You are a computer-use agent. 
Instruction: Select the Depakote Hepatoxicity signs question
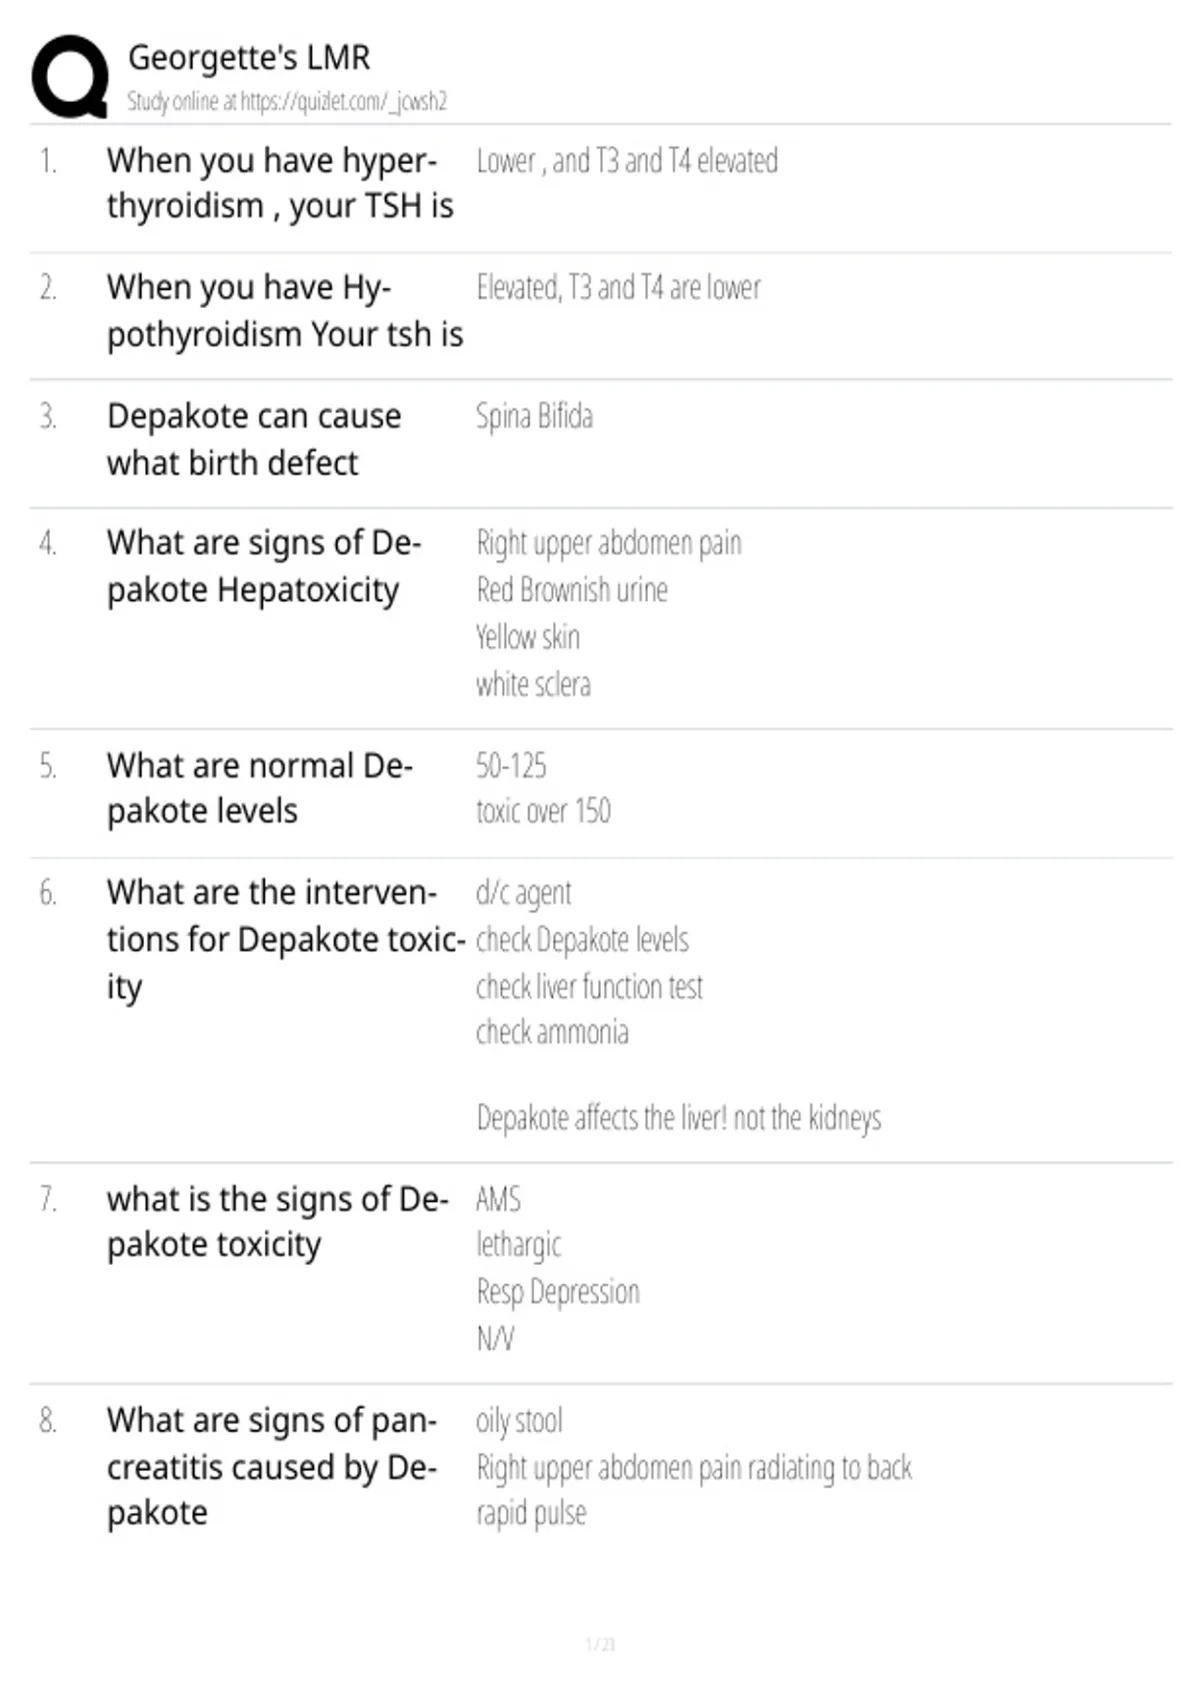point(264,566)
